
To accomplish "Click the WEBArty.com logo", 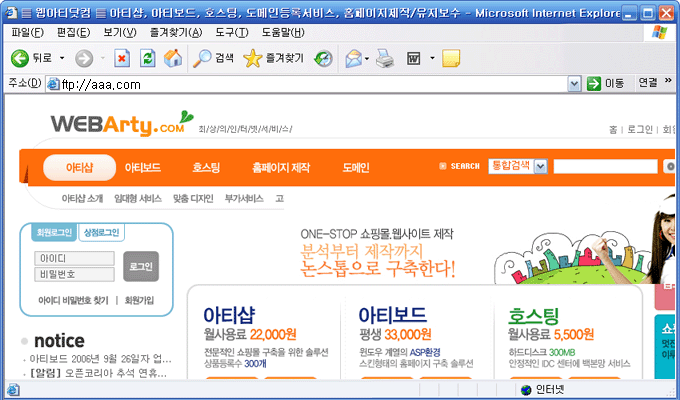I will [117, 124].
